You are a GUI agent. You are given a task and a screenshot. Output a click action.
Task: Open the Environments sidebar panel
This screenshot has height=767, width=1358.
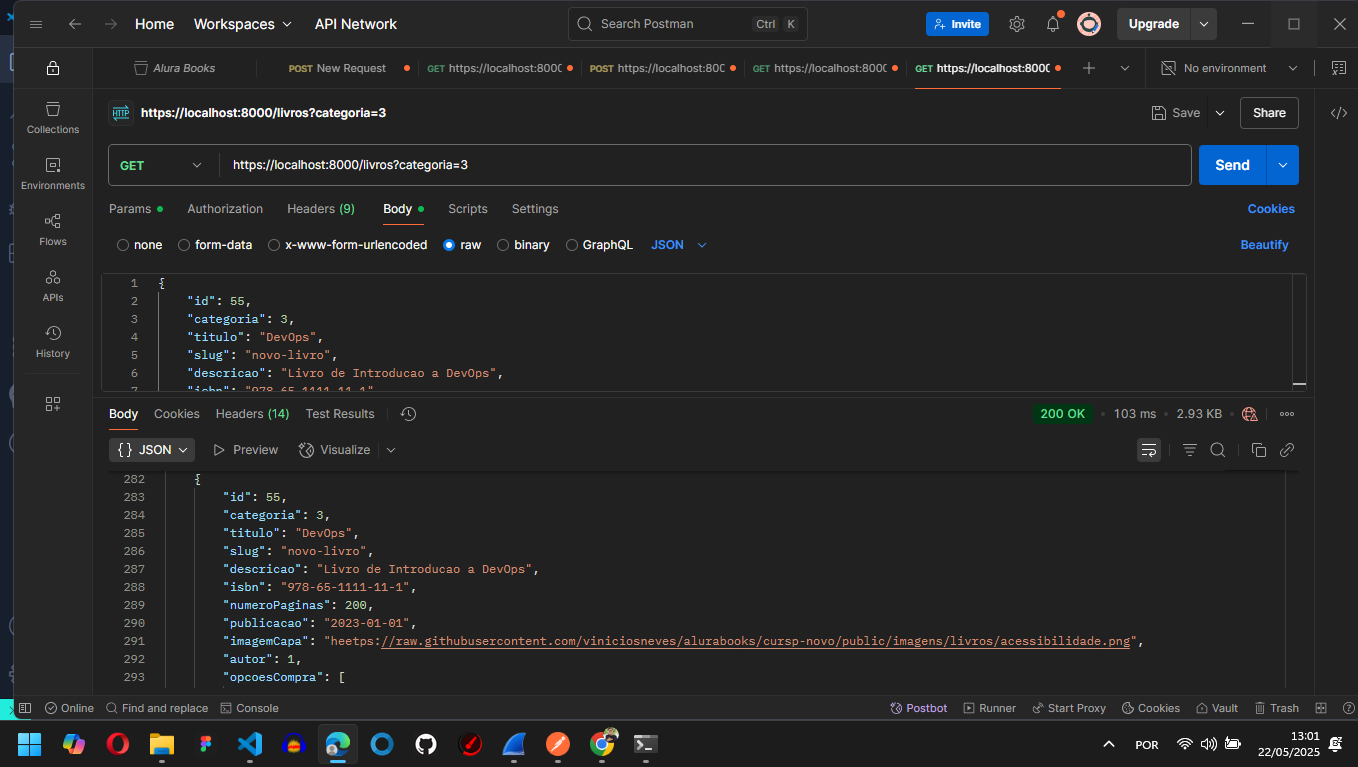tap(53, 173)
